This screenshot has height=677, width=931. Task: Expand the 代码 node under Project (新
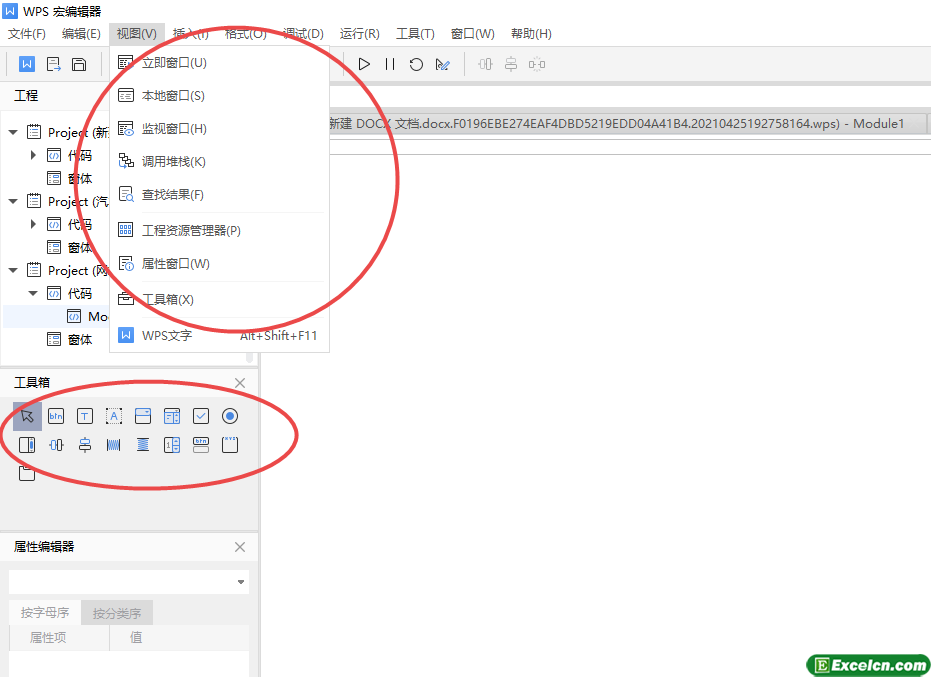[x=33, y=156]
